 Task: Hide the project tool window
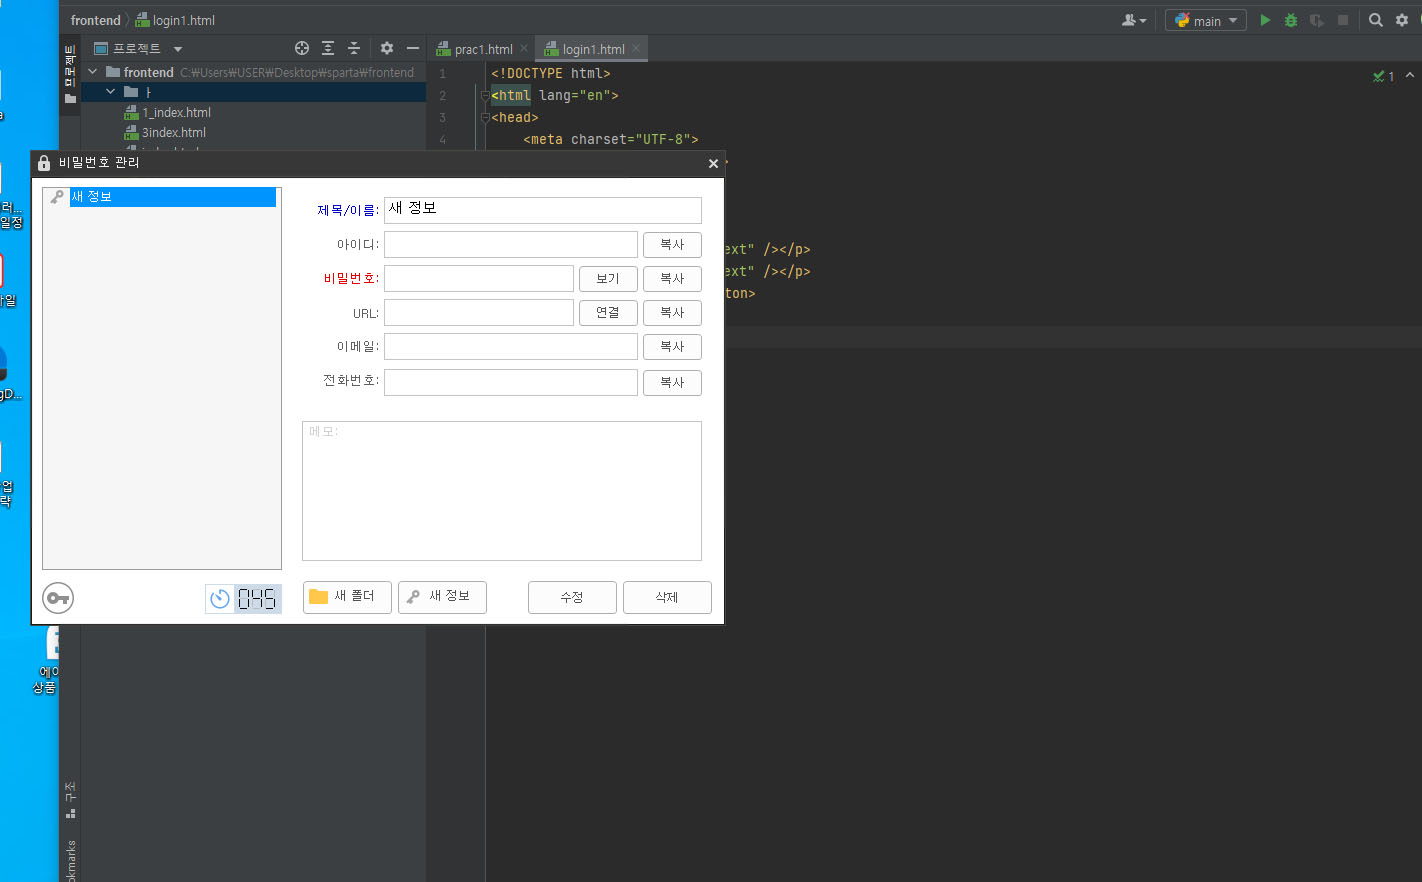click(x=412, y=48)
